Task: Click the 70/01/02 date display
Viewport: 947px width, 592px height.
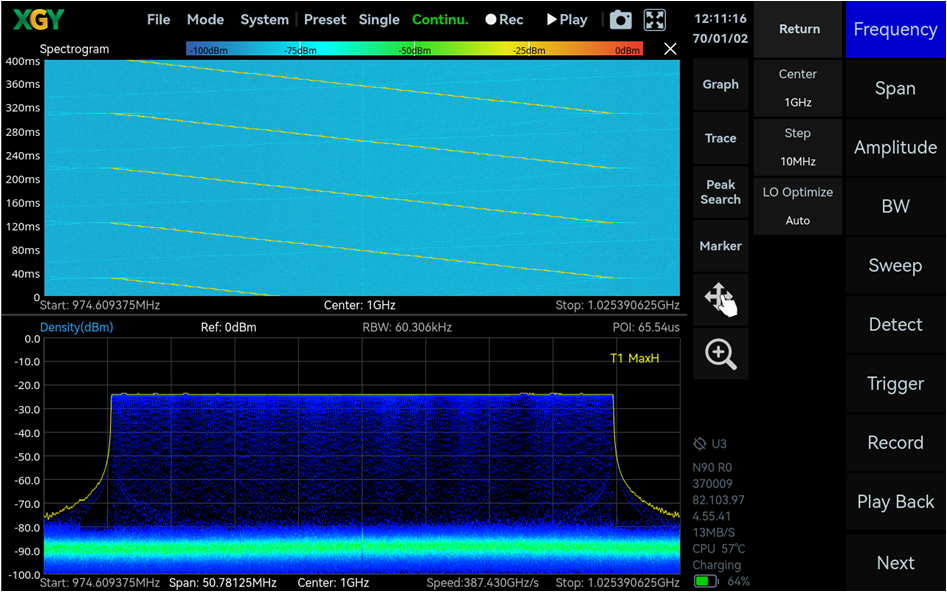Action: click(720, 39)
